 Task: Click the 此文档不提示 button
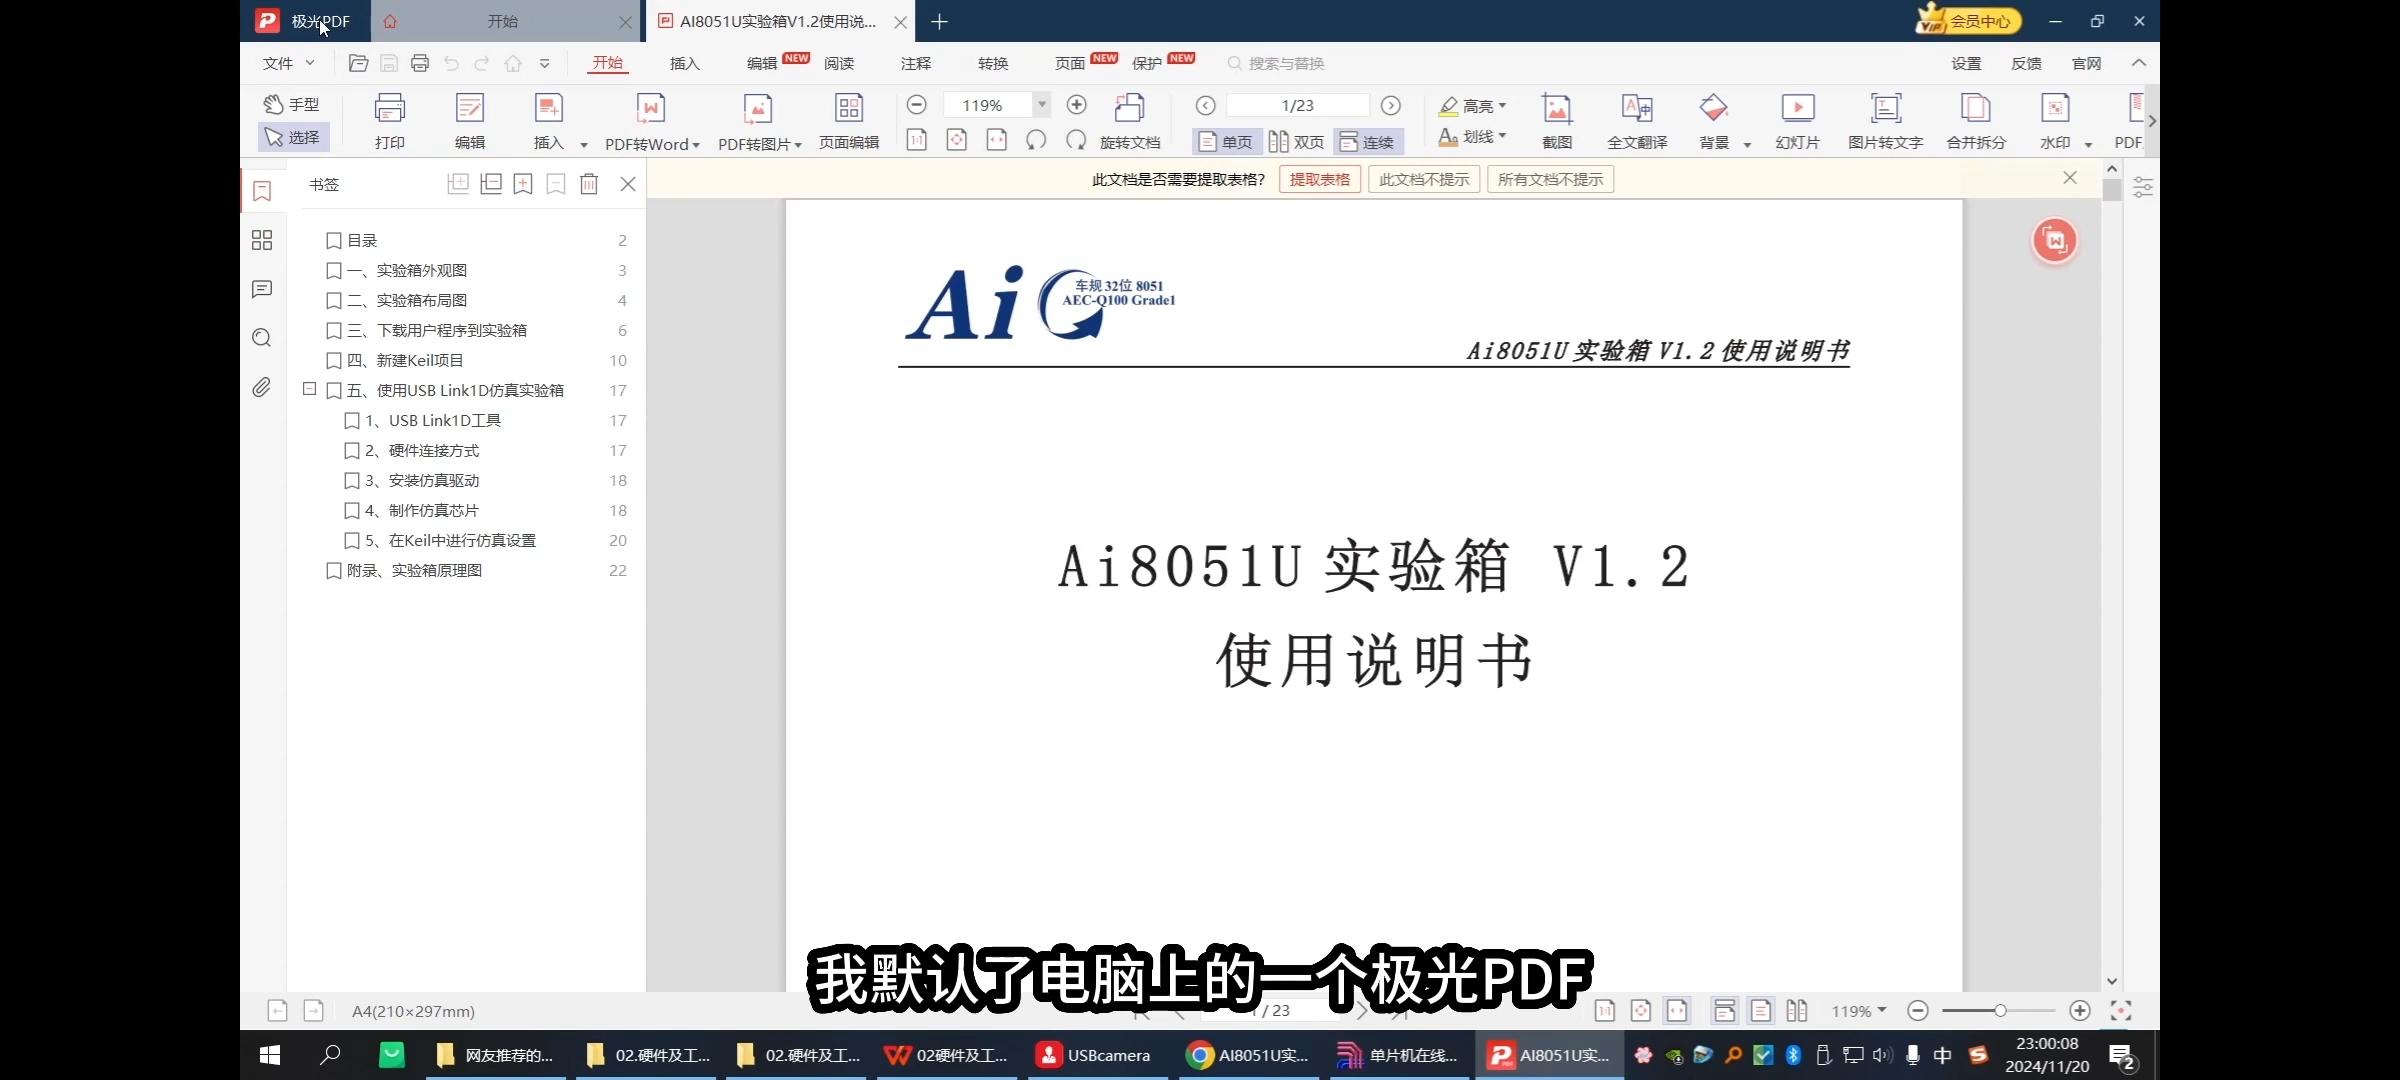(x=1424, y=179)
